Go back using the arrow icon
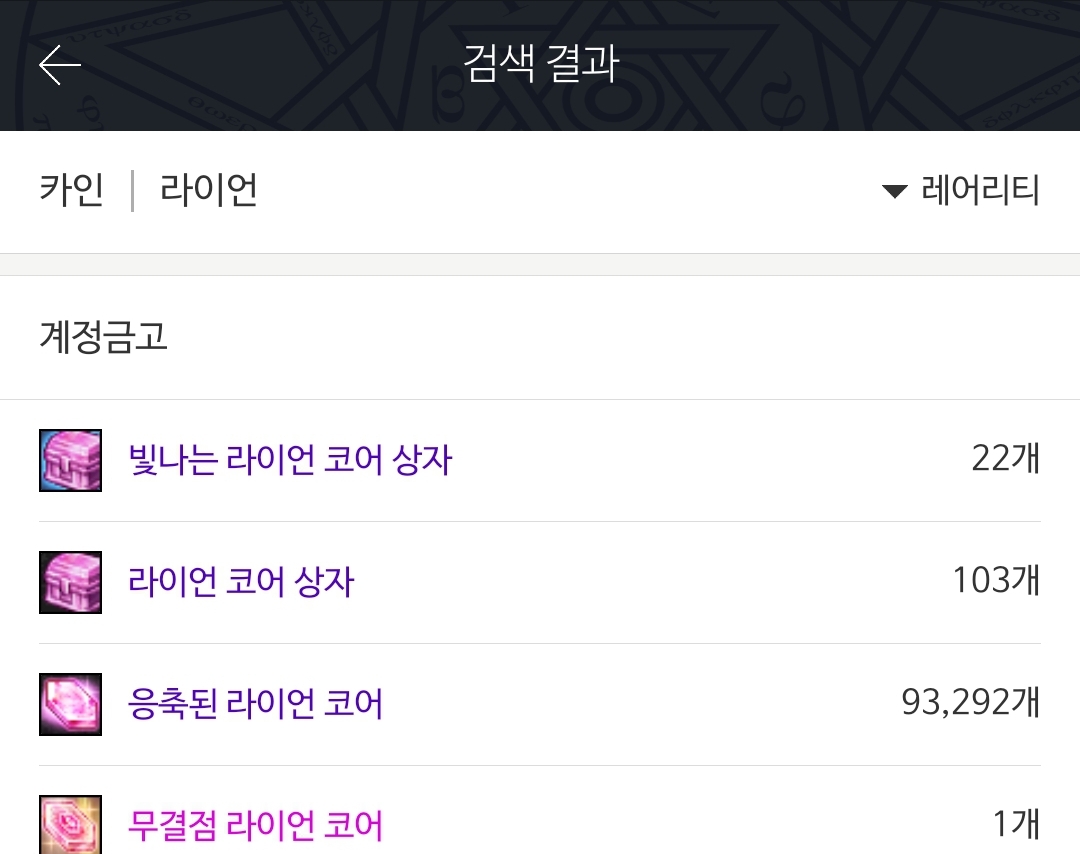1080x854 pixels. (60, 65)
